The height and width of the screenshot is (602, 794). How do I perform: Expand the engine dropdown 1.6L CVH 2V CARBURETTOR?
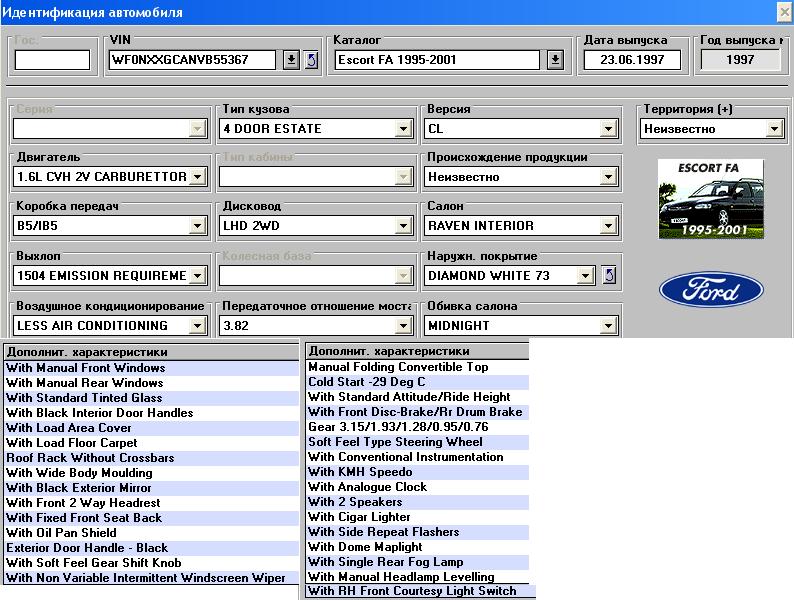pos(197,177)
